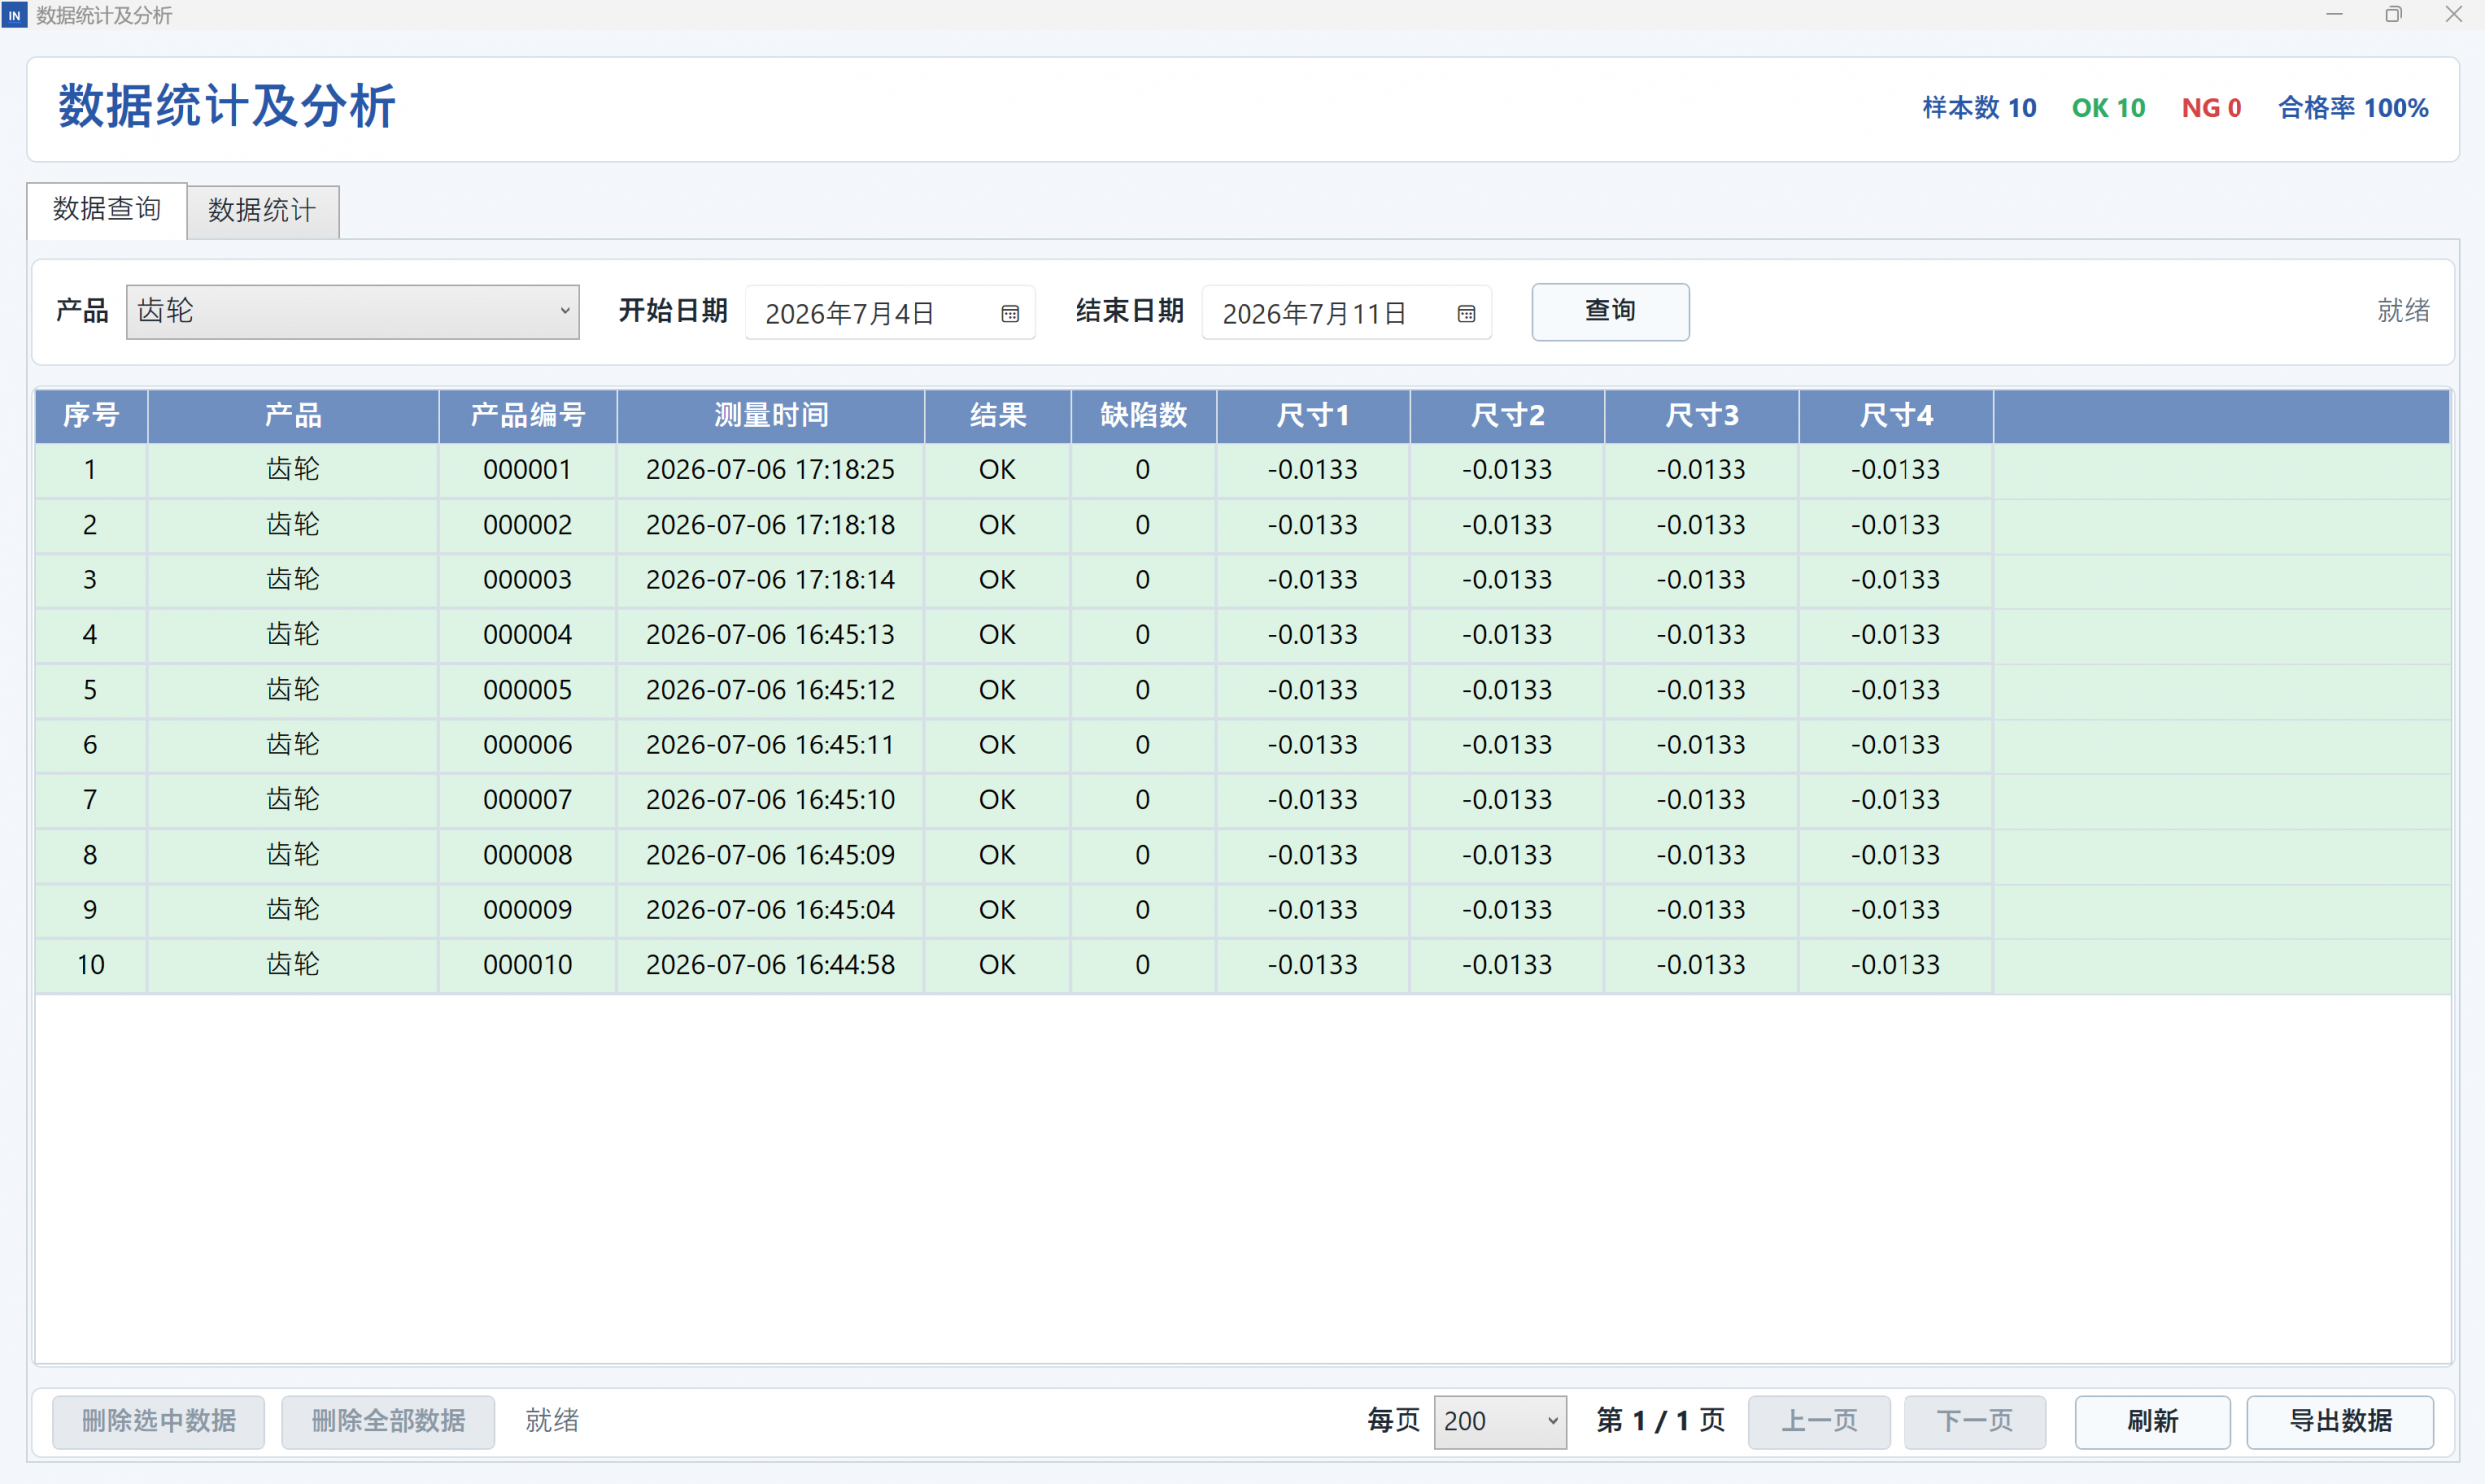Click the 序号 column header

pos(91,416)
